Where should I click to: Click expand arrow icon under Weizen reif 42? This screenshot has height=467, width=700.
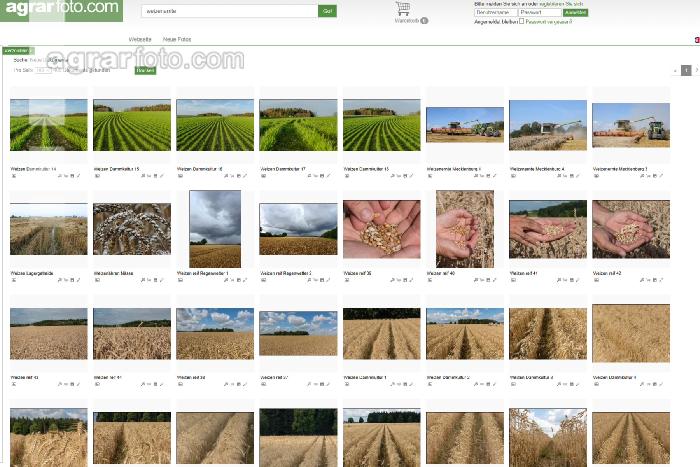661,280
